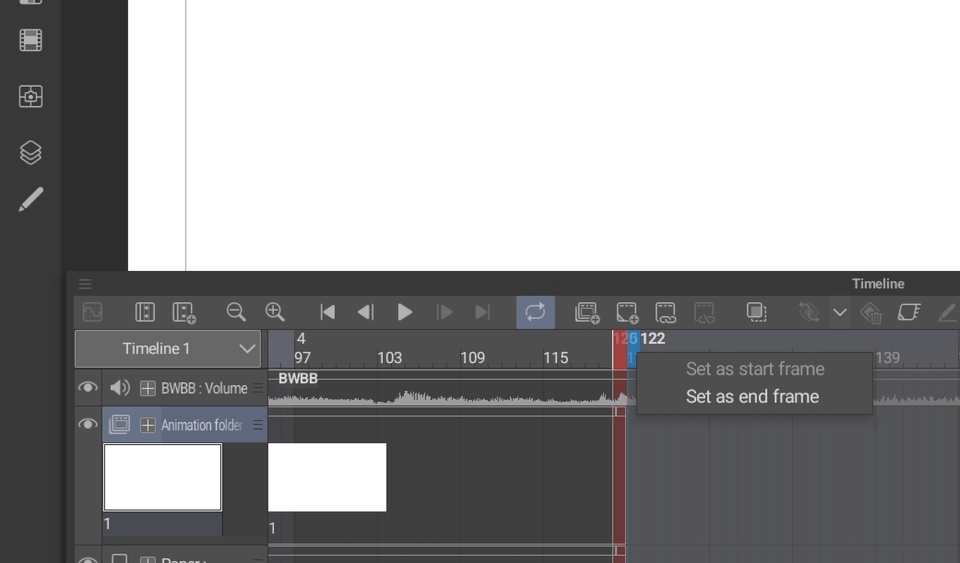Hide the BWBB audio track via eye icon

tap(88, 387)
